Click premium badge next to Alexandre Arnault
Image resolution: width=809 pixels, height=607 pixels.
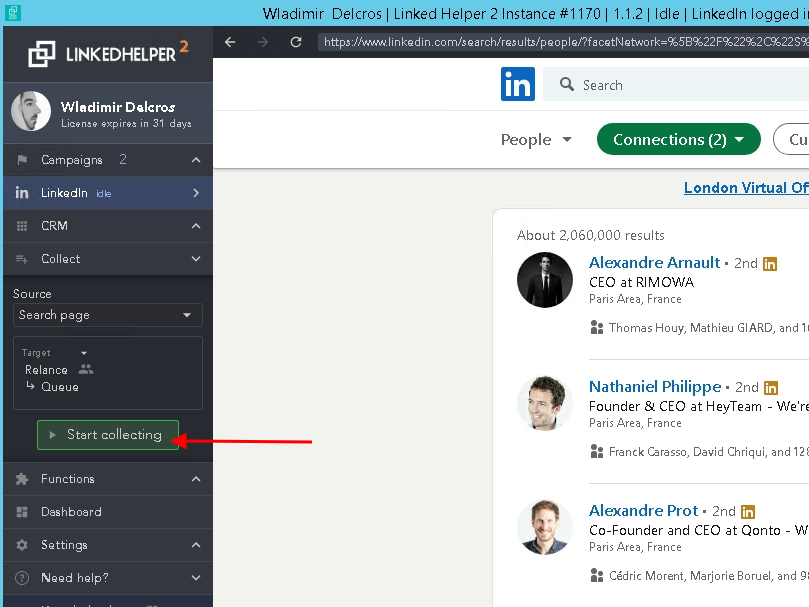pyautogui.click(x=770, y=264)
